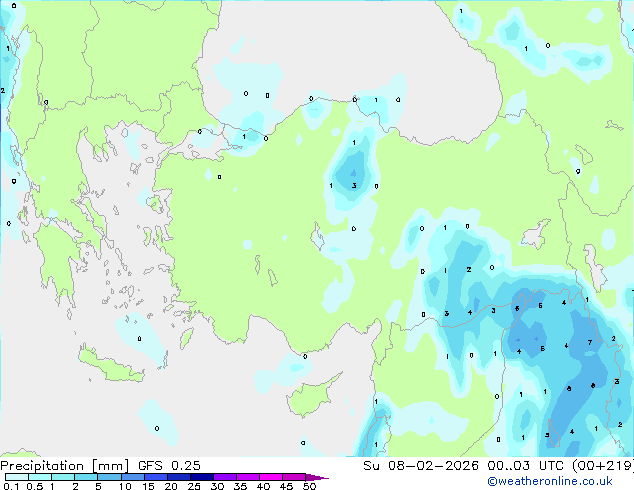The image size is (634, 490).
Task: Select the 0.5–1 mm legend color swatch
Action: (x=40, y=477)
